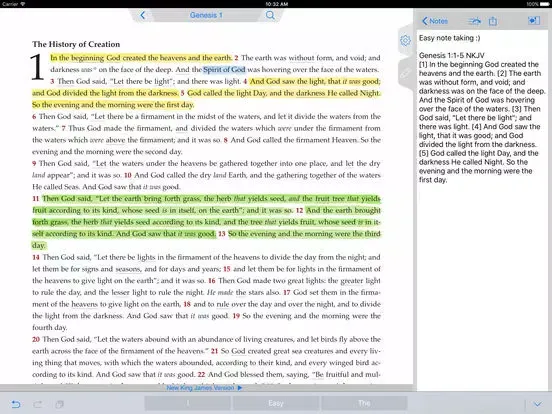Tap "evening and the morning were the second day"
Viewport: 552px width, 414px height.
(x=107, y=152)
